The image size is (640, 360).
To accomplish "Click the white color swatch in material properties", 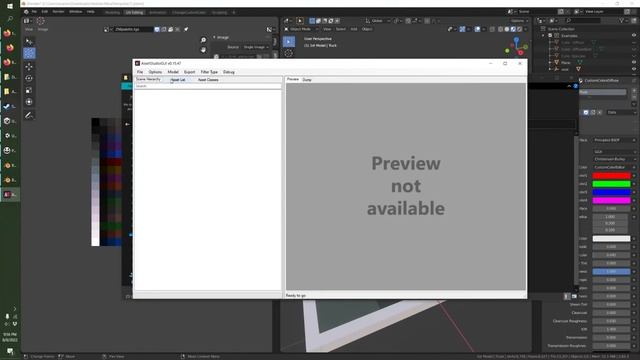I will click(x=611, y=239).
